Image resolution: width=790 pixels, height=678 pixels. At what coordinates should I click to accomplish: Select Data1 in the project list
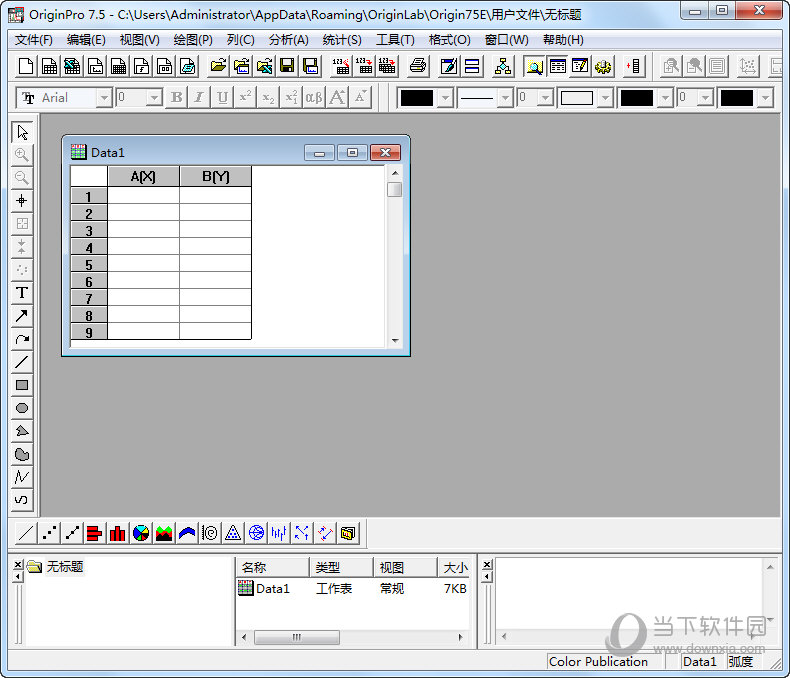pyautogui.click(x=273, y=588)
